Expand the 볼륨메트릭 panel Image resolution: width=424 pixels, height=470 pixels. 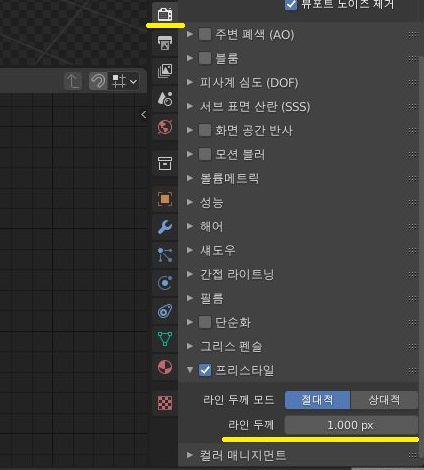(x=190, y=178)
